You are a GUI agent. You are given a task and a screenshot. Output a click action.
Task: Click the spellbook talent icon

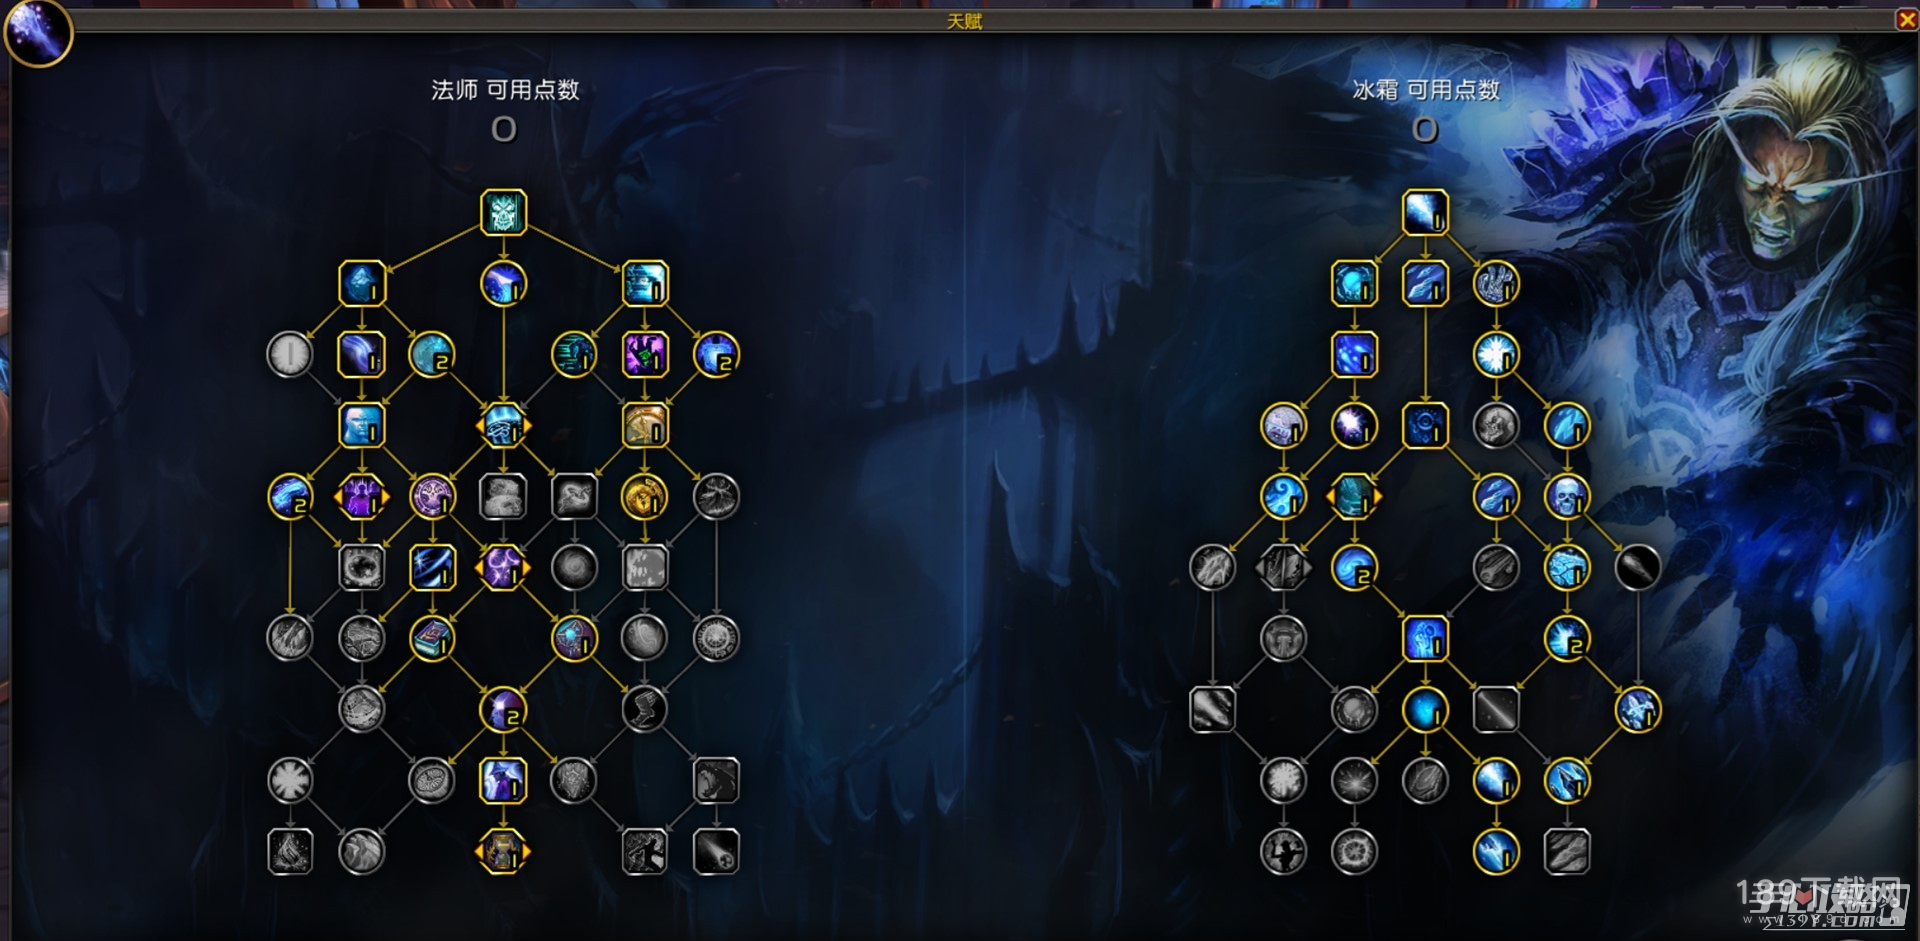coord(432,638)
